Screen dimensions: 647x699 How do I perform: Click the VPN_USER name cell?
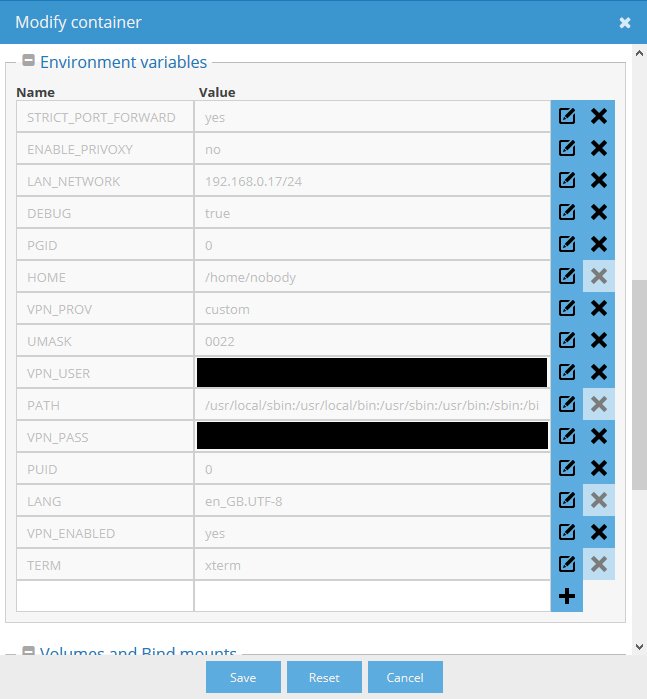pyautogui.click(x=105, y=372)
